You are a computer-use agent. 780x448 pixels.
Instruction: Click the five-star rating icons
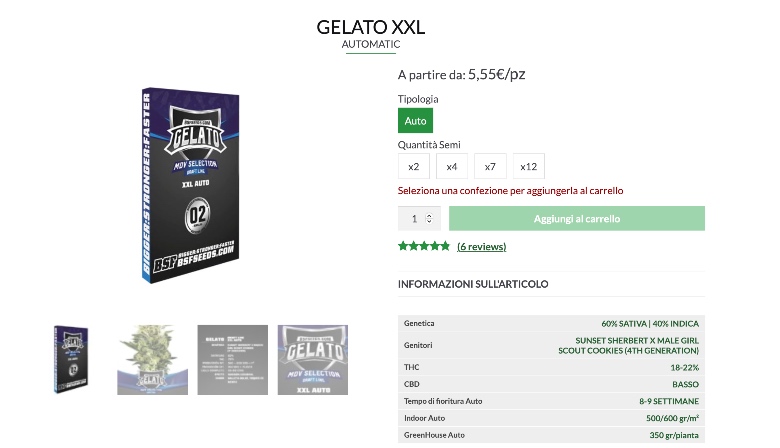pos(424,246)
